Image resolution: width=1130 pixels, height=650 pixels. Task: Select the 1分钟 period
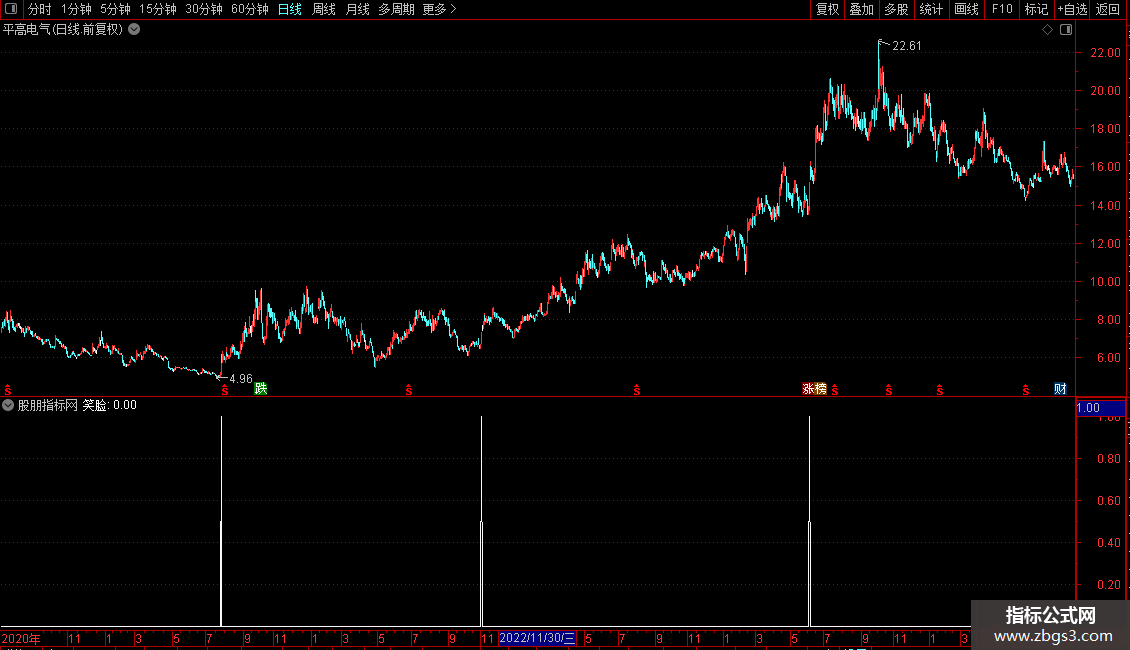[x=76, y=9]
